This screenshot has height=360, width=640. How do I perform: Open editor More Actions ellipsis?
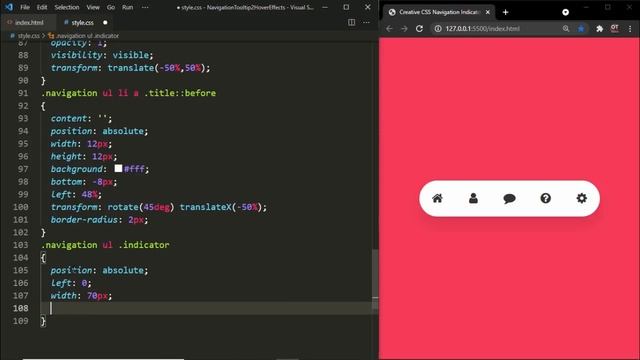pyautogui.click(x=366, y=22)
